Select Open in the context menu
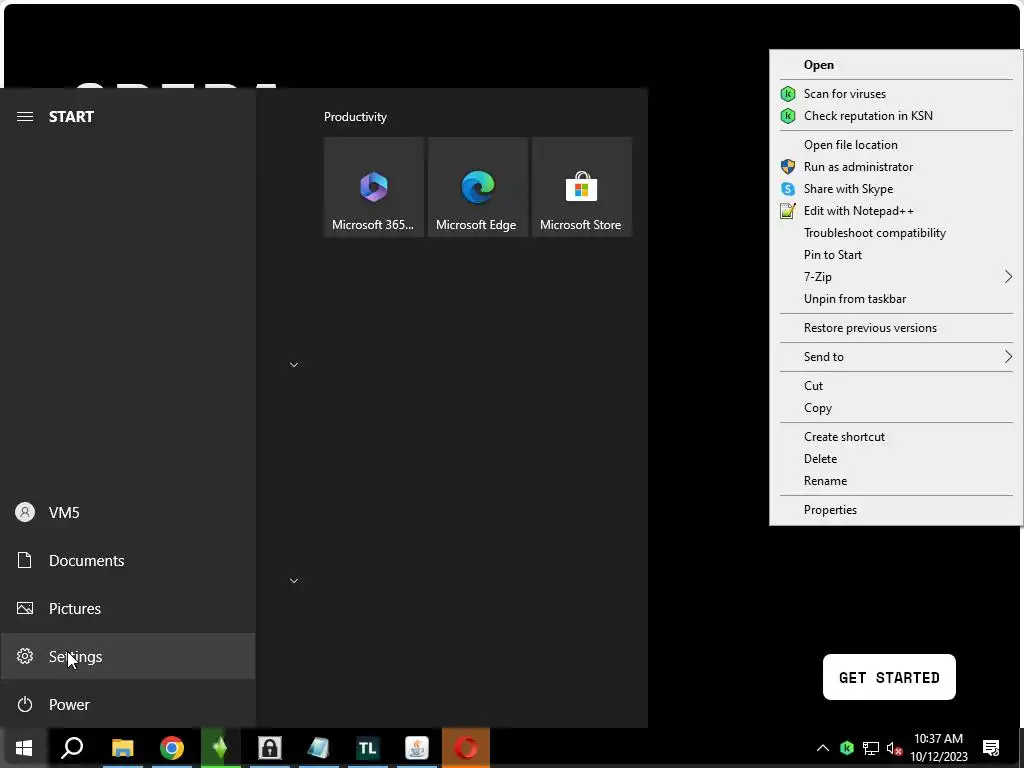This screenshot has width=1024, height=768. pyautogui.click(x=896, y=65)
